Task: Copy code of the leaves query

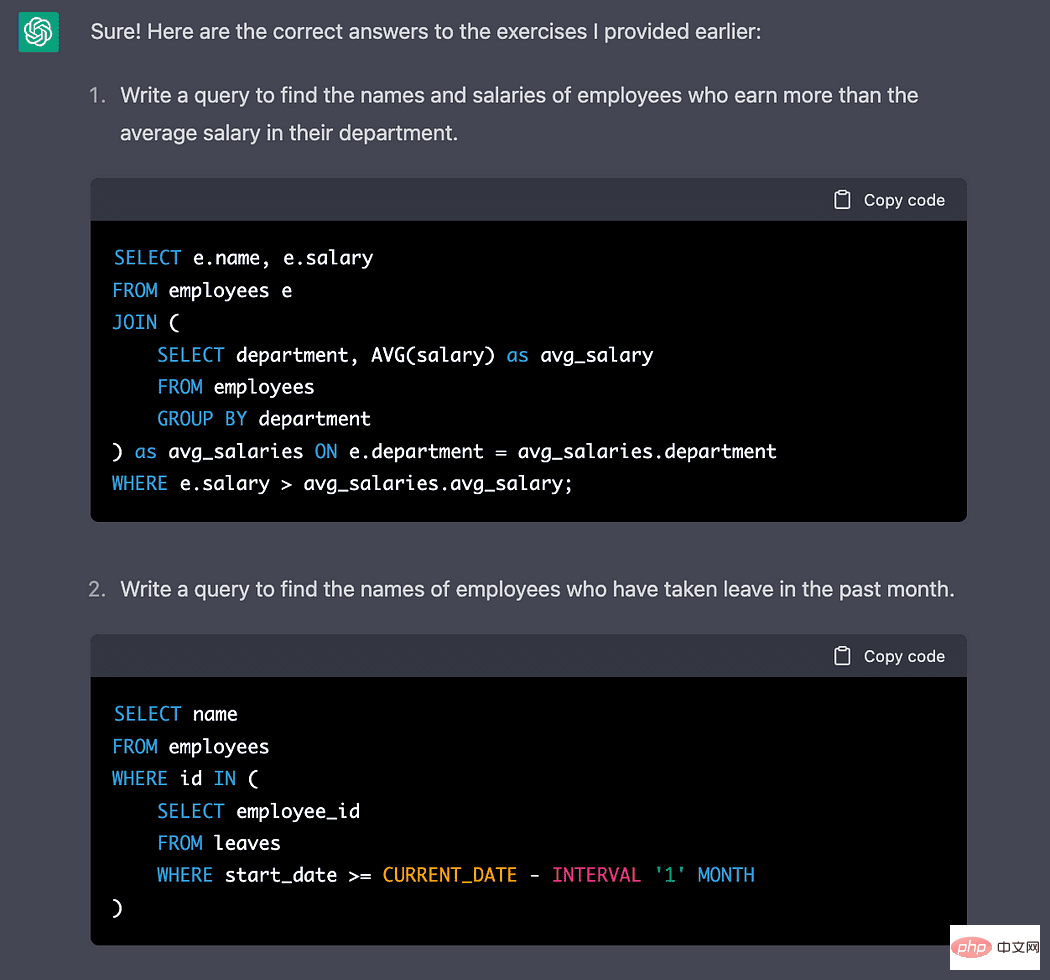Action: pyautogui.click(x=889, y=656)
